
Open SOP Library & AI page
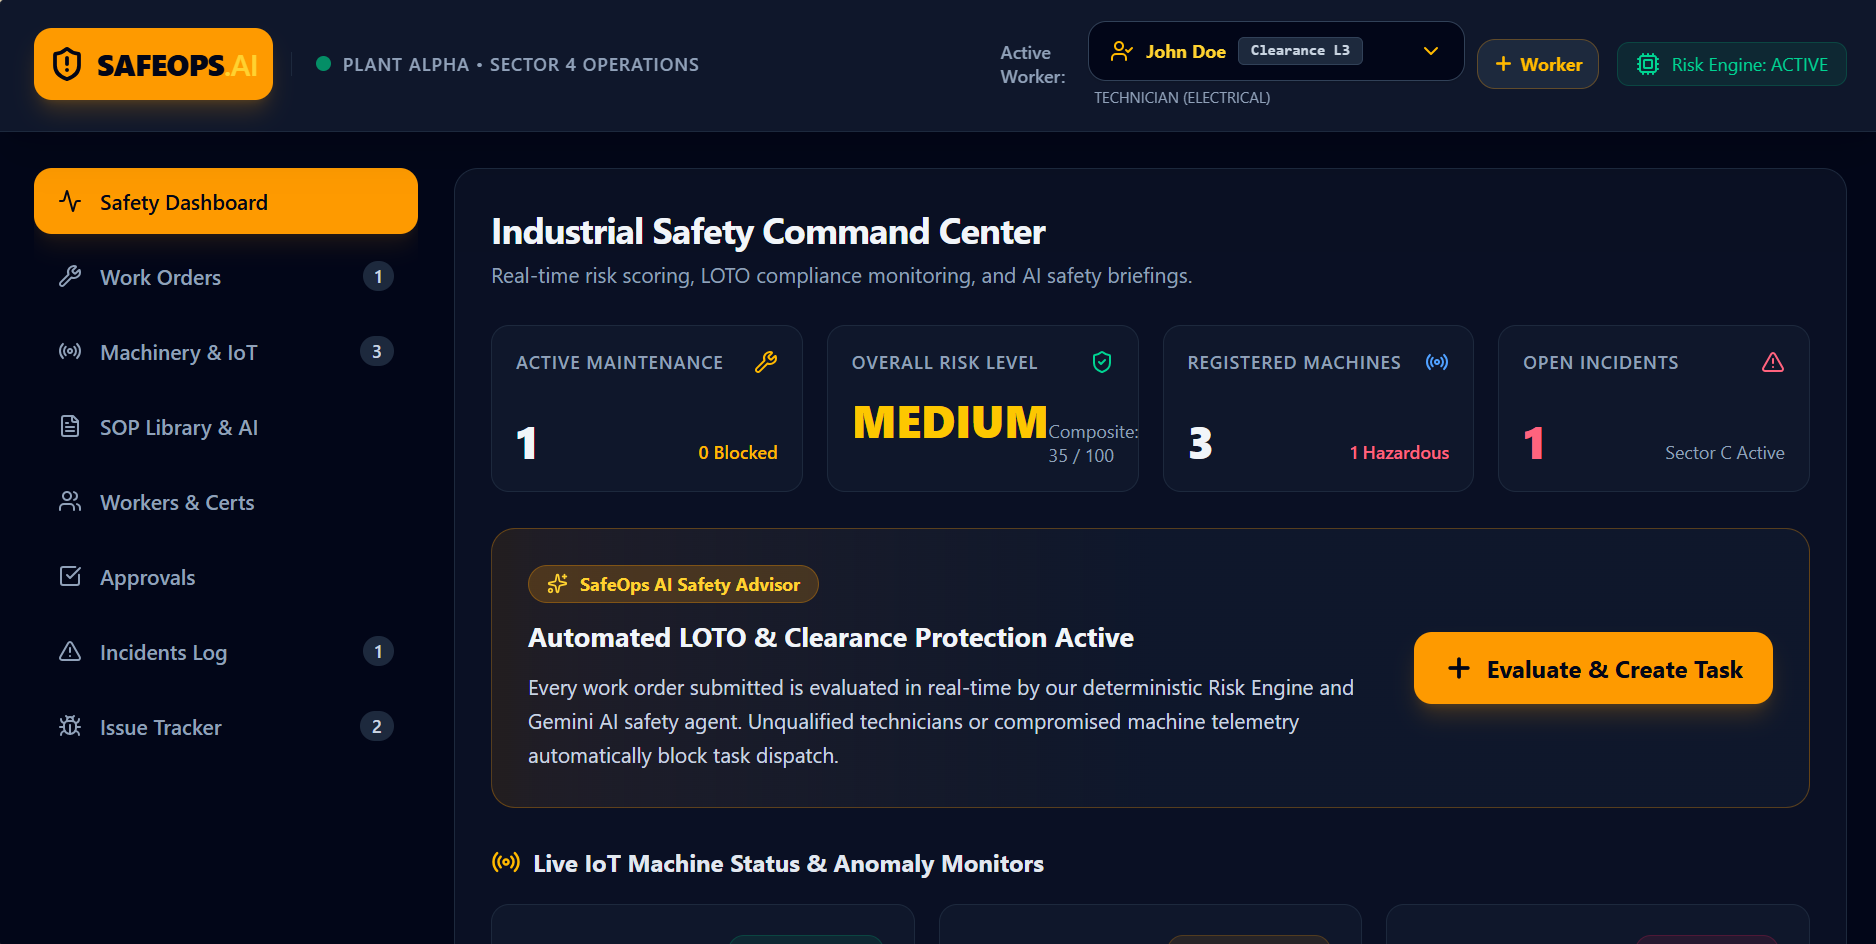point(226,426)
